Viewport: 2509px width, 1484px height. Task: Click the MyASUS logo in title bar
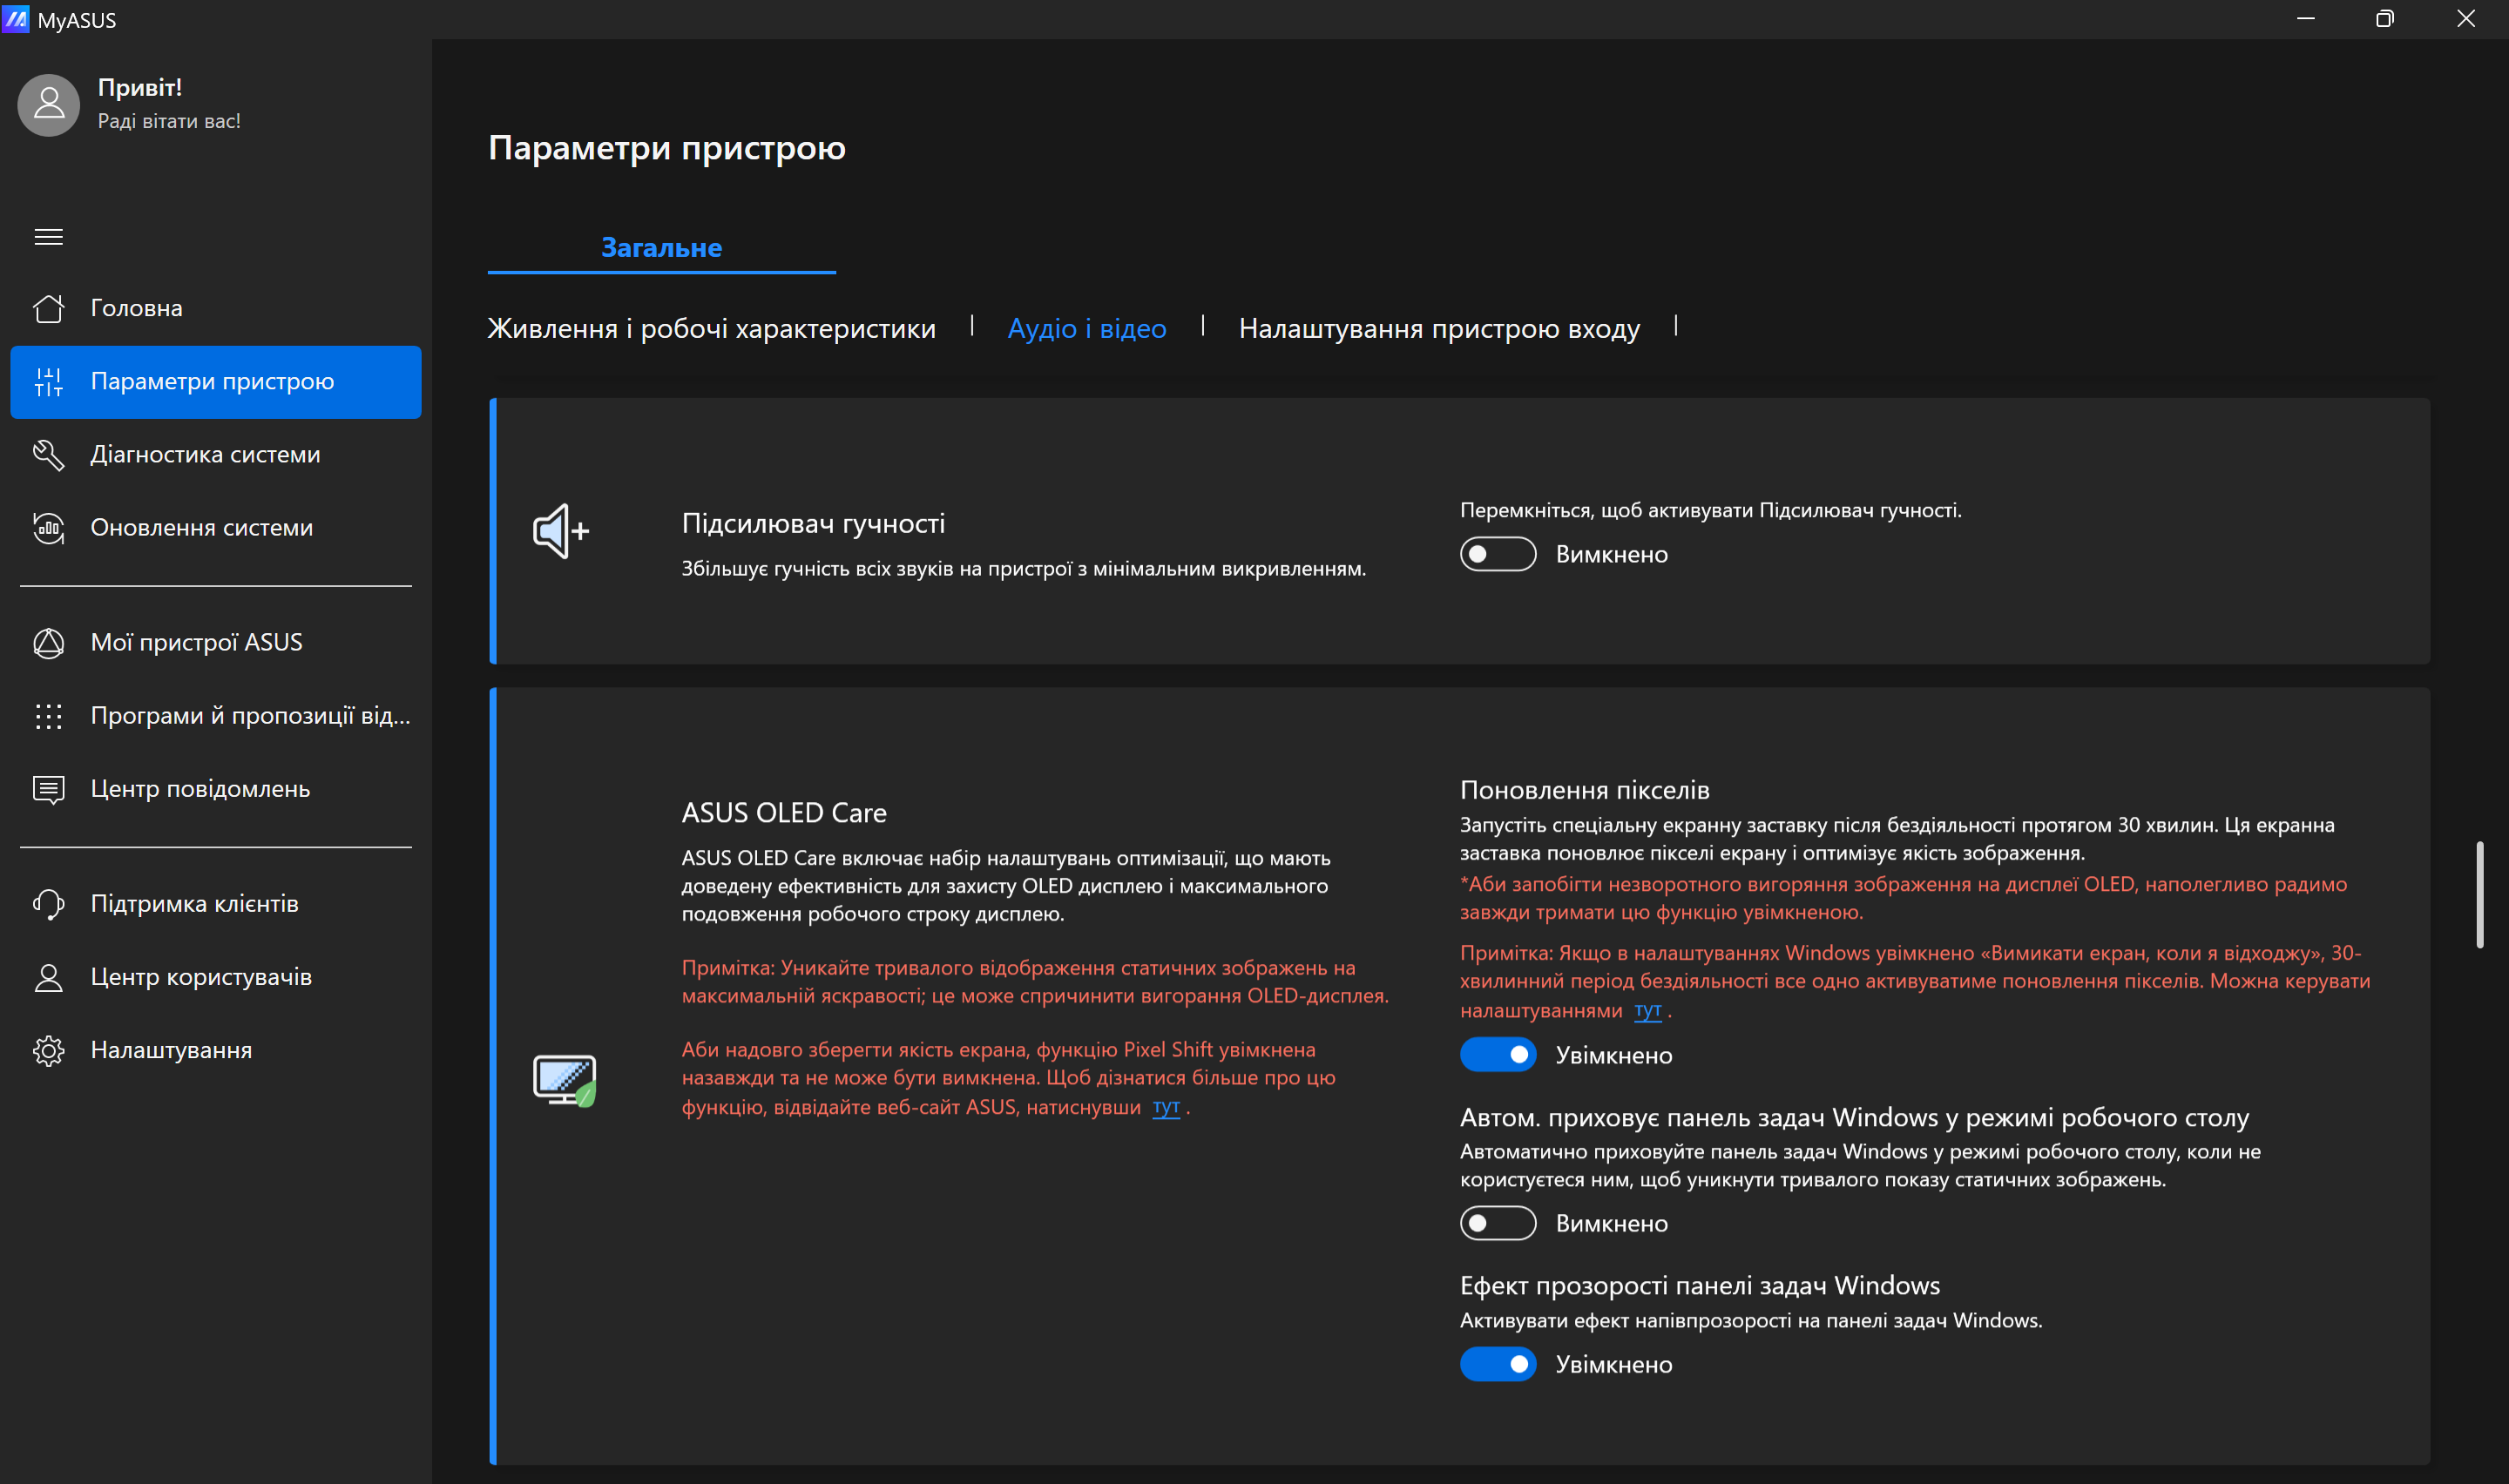16,19
